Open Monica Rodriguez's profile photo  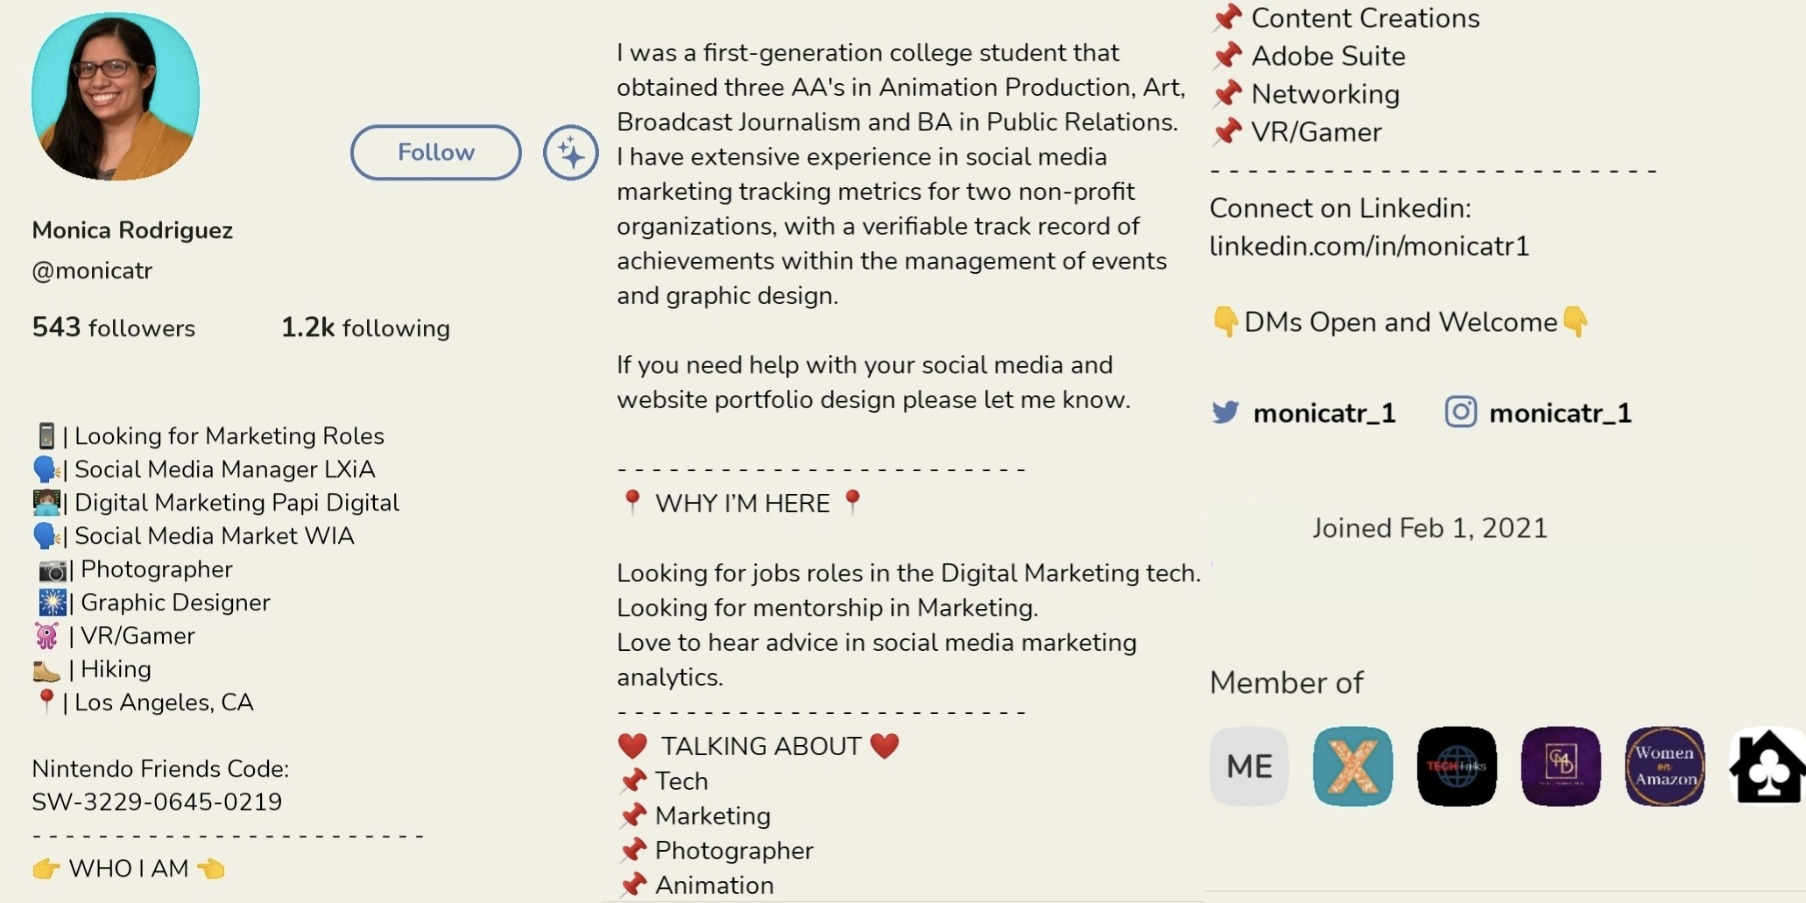coord(115,96)
